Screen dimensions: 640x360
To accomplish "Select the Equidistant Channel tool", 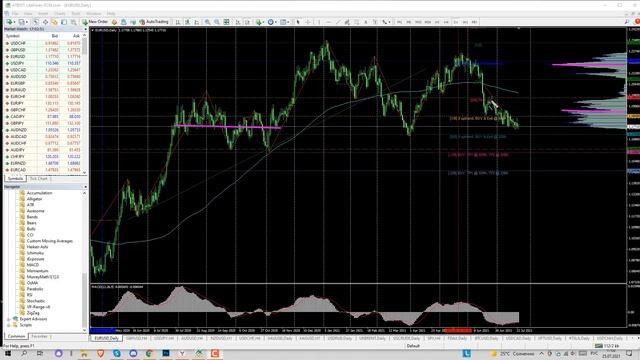I will [x=347, y=22].
